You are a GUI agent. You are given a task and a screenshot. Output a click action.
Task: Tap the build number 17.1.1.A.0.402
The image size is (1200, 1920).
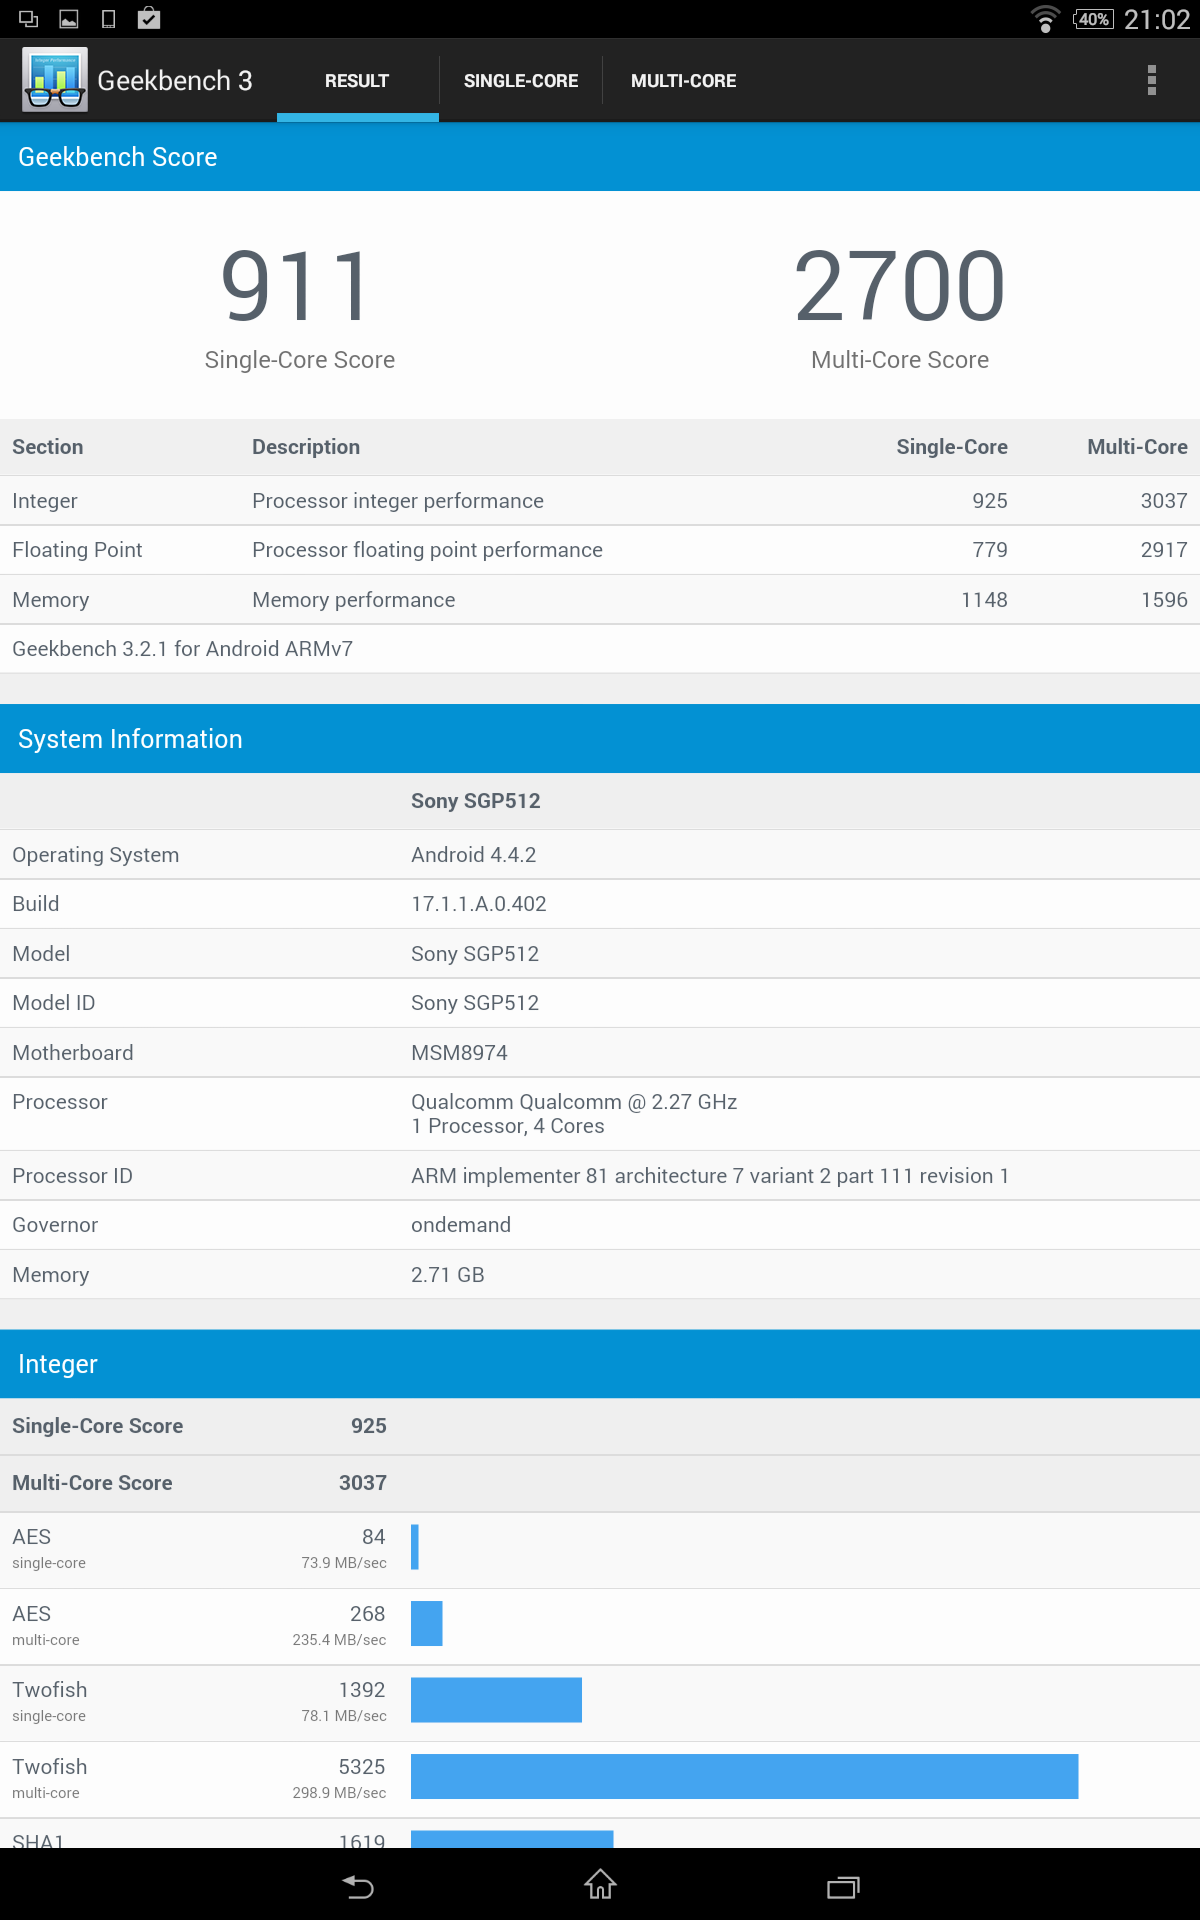(479, 904)
